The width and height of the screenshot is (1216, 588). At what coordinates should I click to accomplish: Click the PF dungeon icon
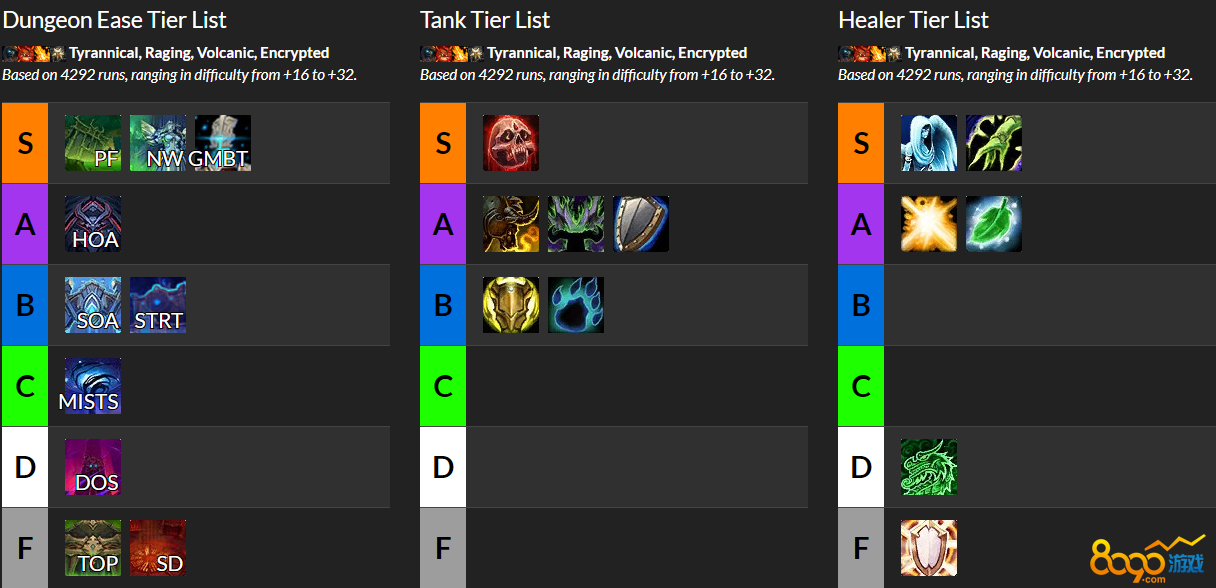click(x=93, y=143)
